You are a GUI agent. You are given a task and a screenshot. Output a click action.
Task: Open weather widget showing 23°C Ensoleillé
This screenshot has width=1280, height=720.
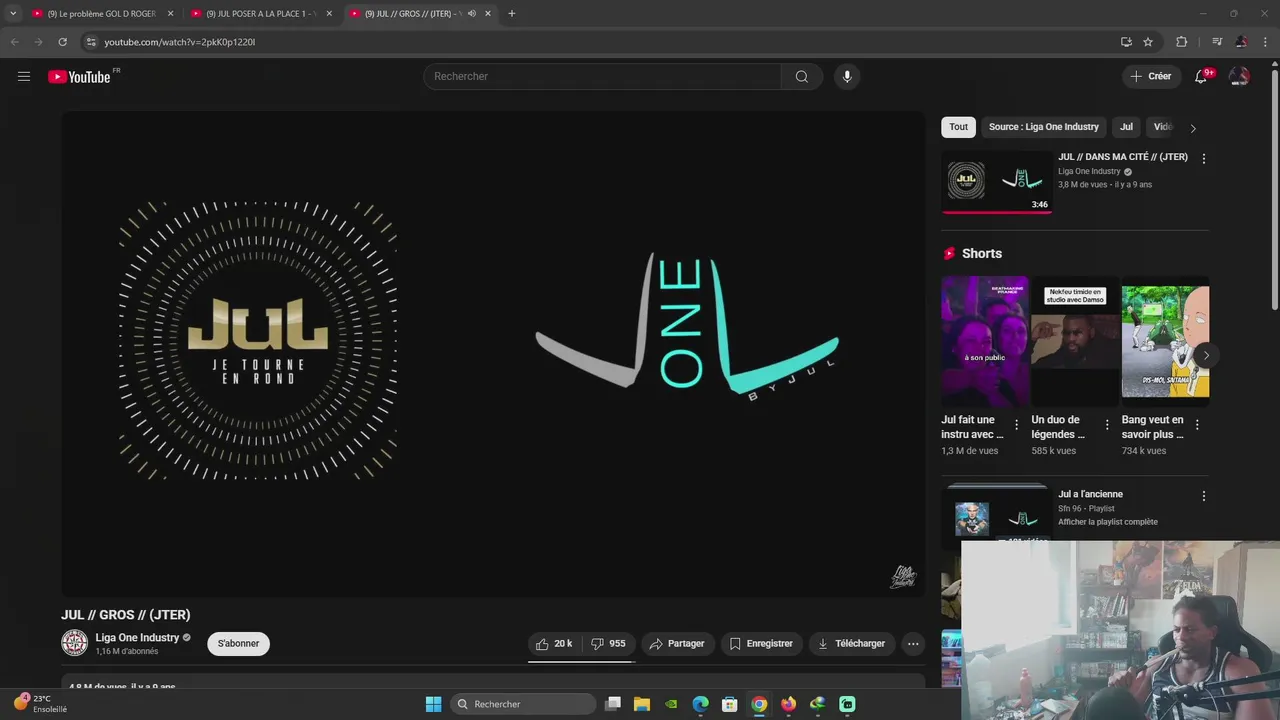pyautogui.click(x=40, y=704)
